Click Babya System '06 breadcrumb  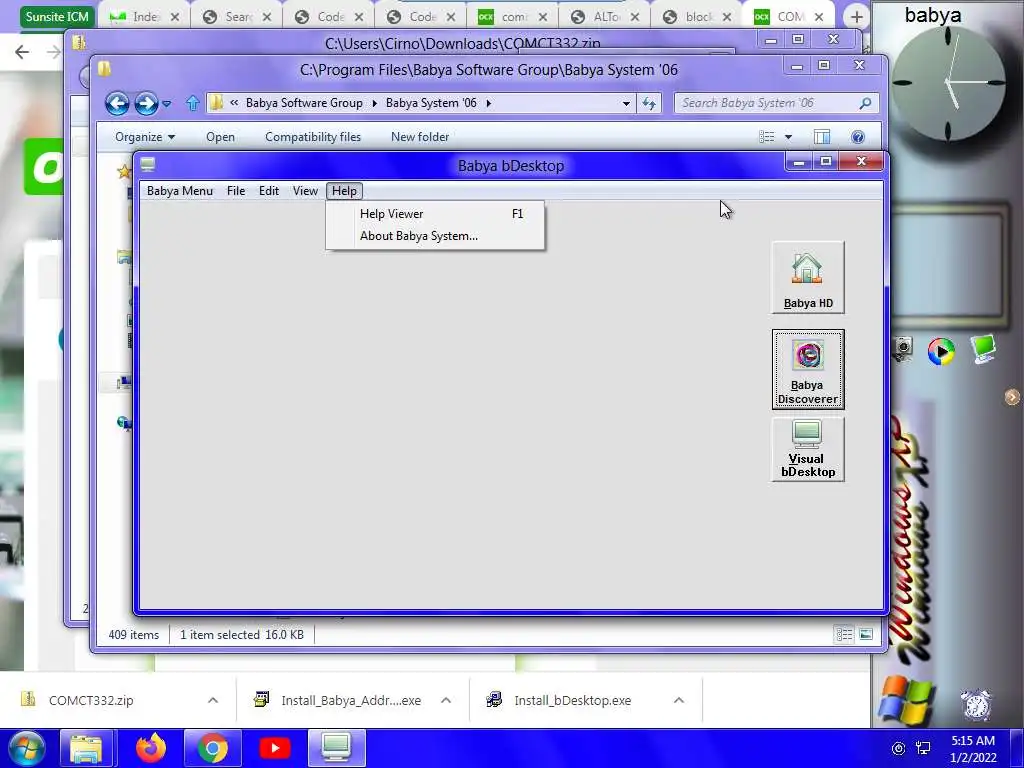click(431, 103)
